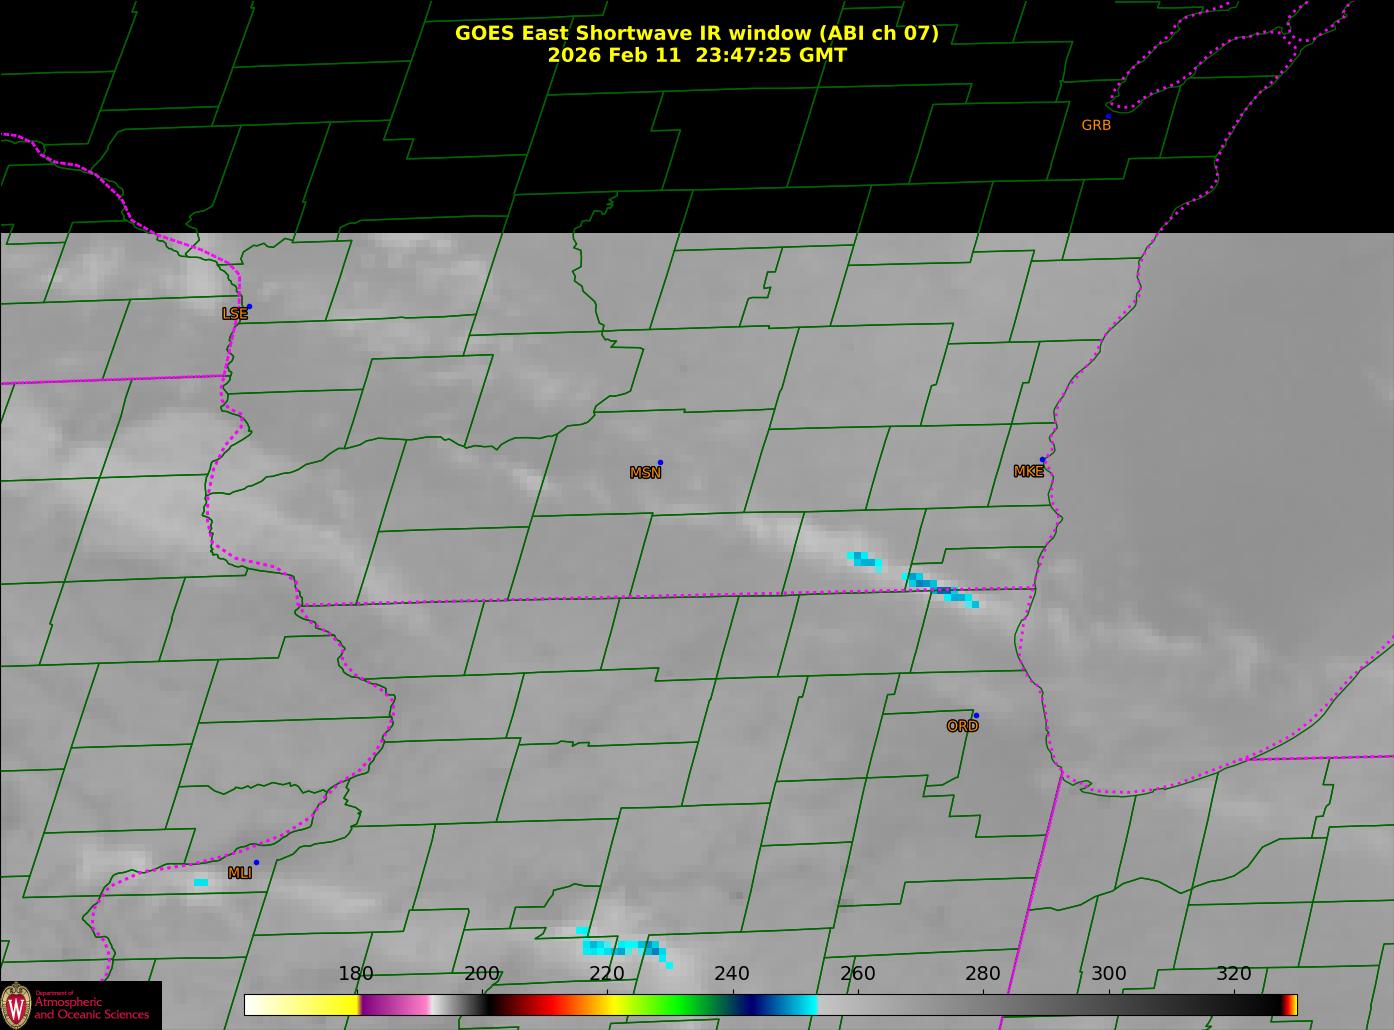Click the MSN station marker
Screen dimensions: 1394x1030
pyautogui.click(x=660, y=463)
